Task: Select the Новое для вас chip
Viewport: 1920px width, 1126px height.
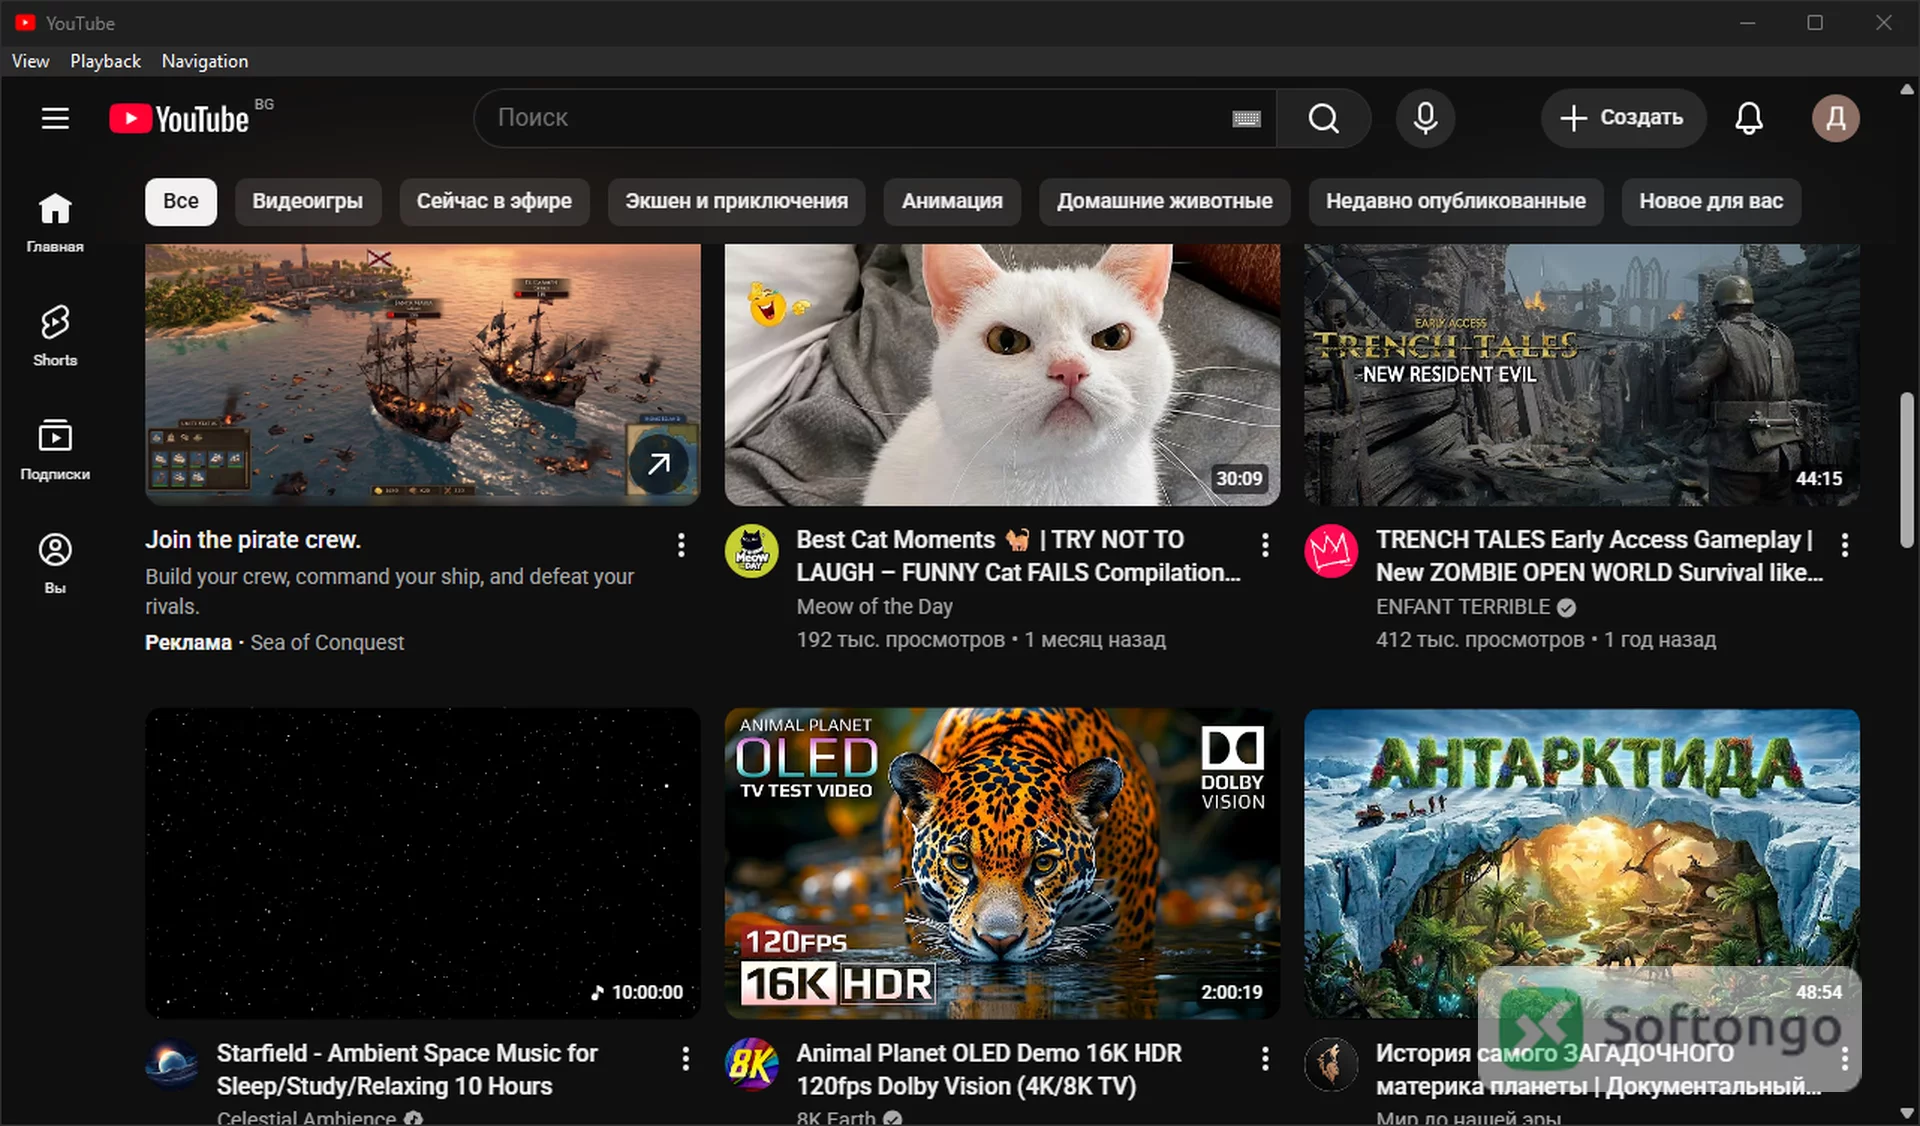Action: coord(1711,201)
